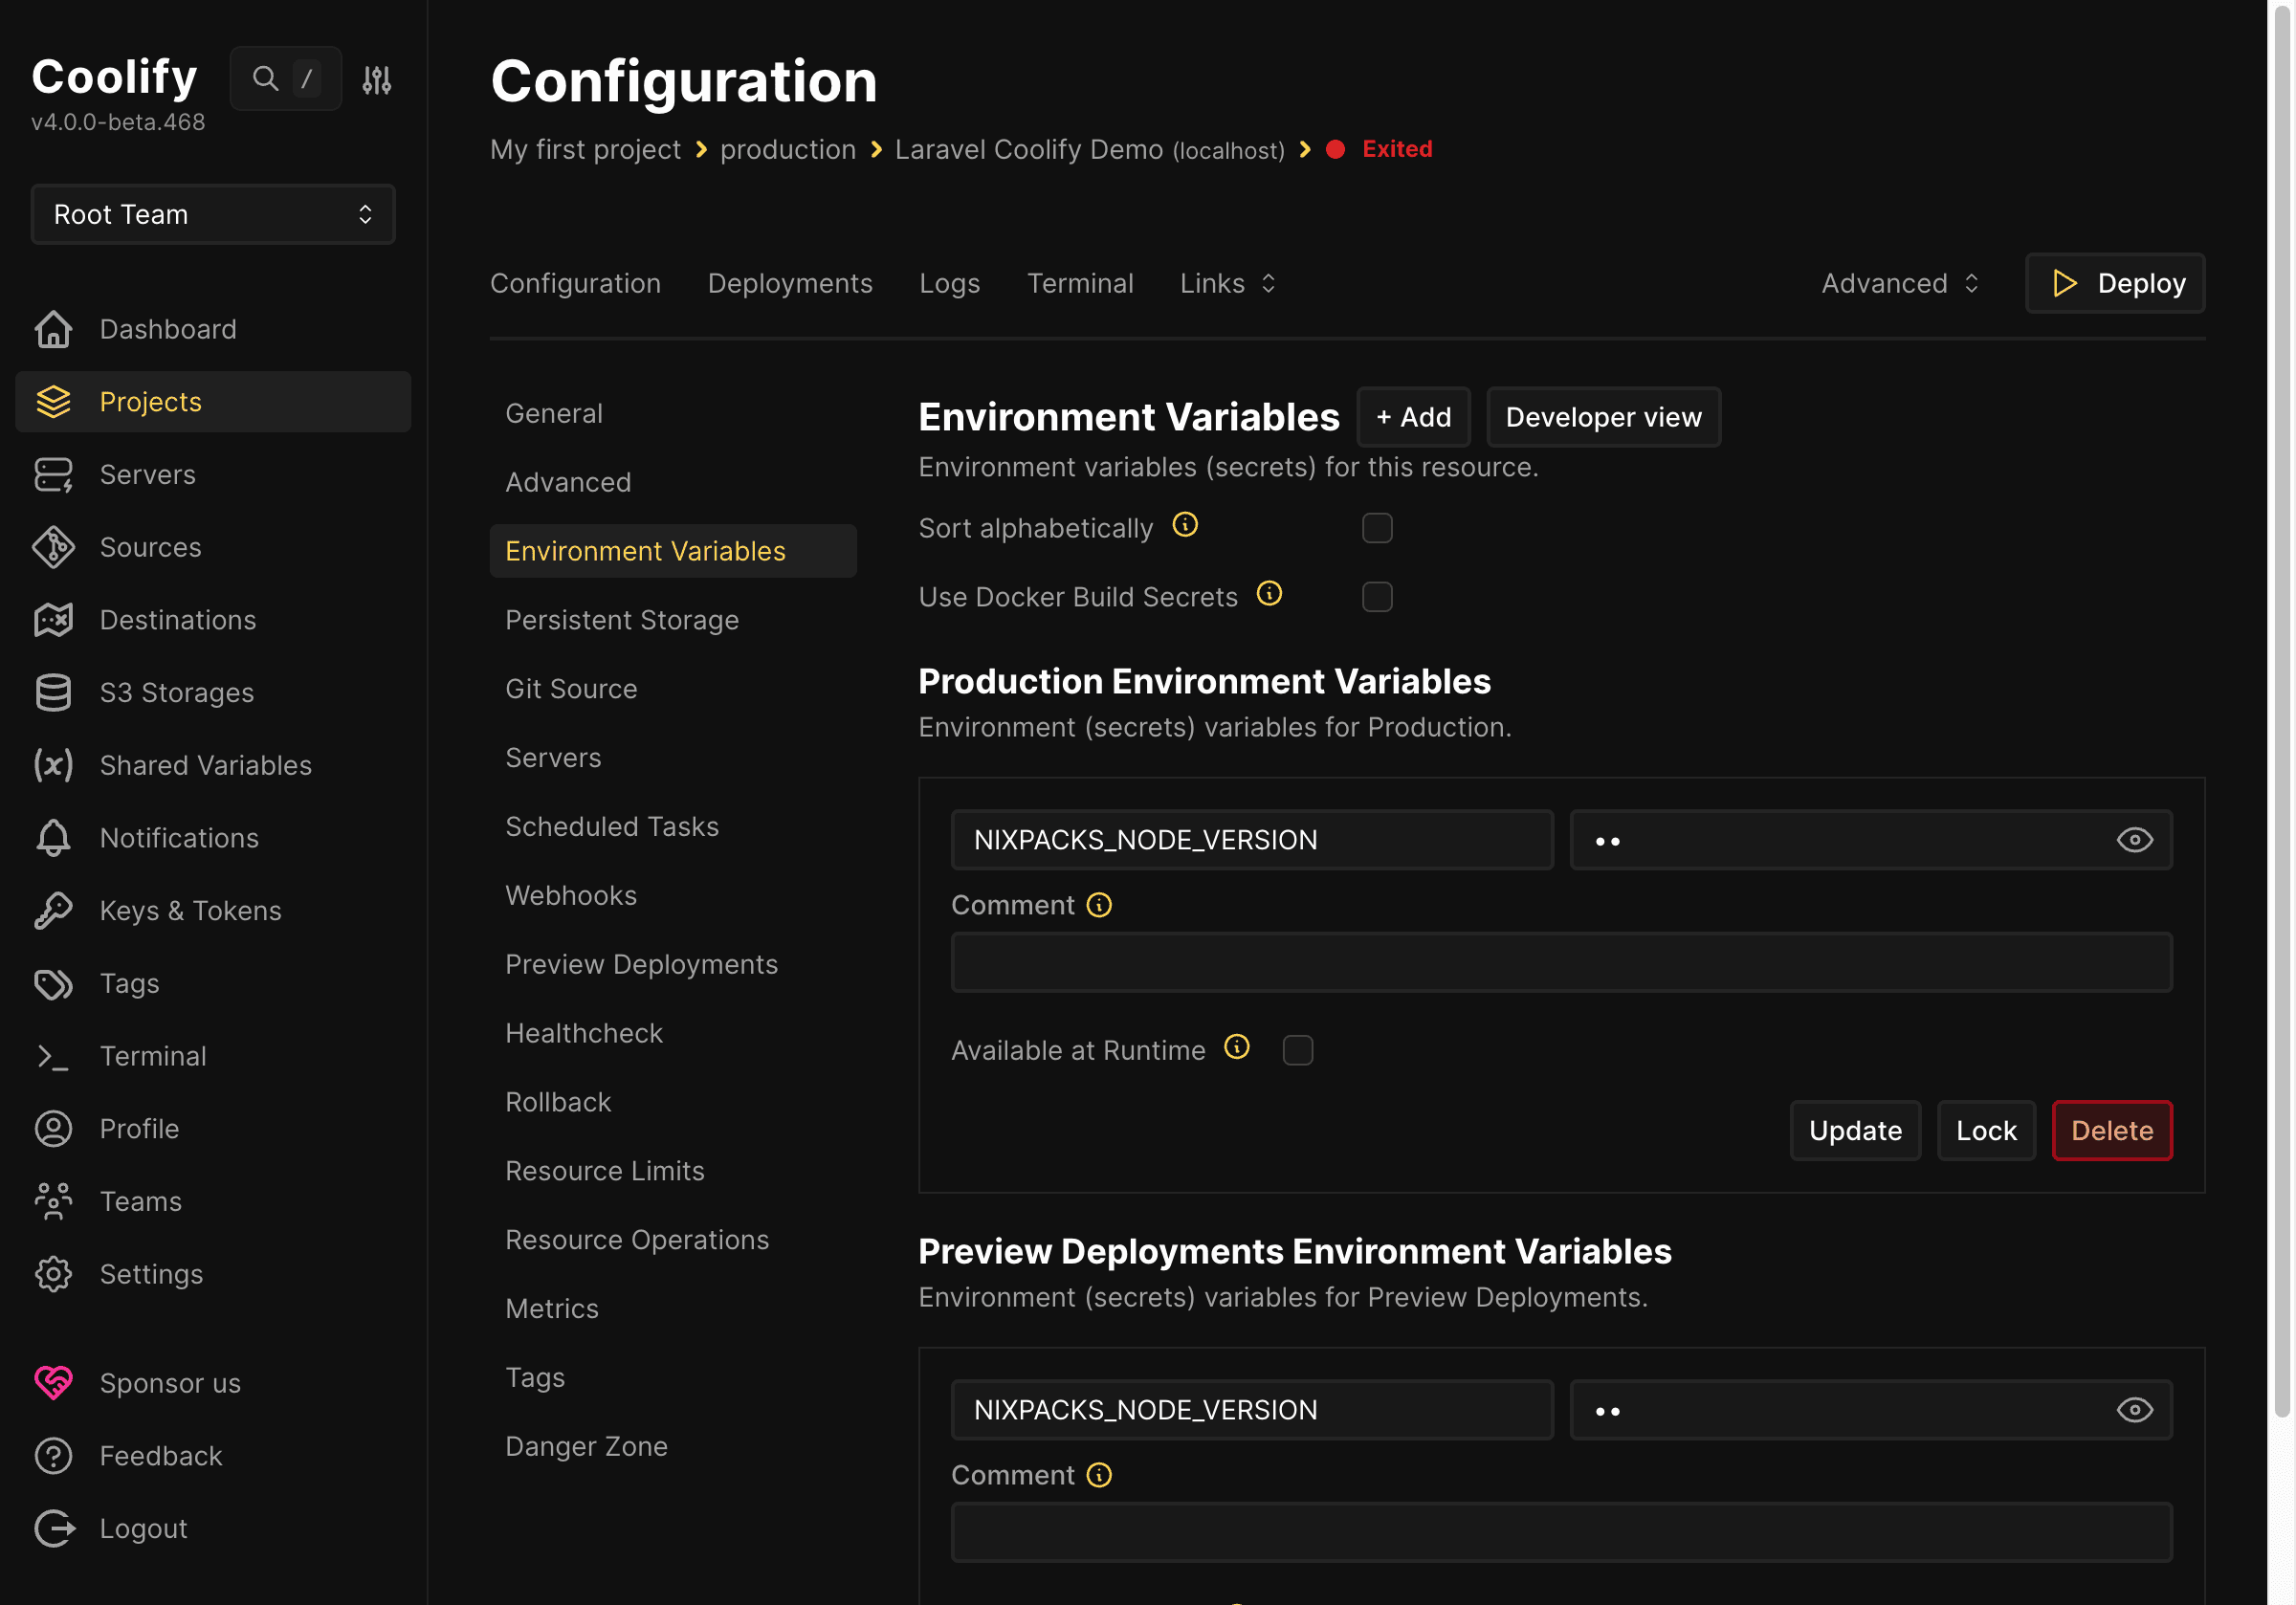Click the Sources git icon
The image size is (2296, 1605).
pyautogui.click(x=53, y=547)
